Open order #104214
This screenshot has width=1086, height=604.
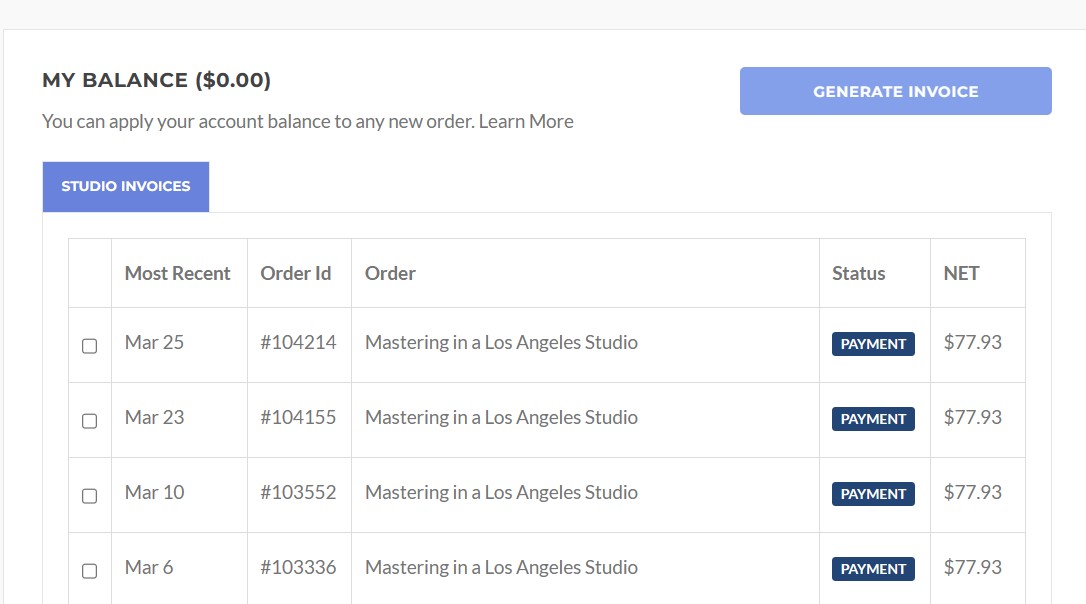click(298, 343)
